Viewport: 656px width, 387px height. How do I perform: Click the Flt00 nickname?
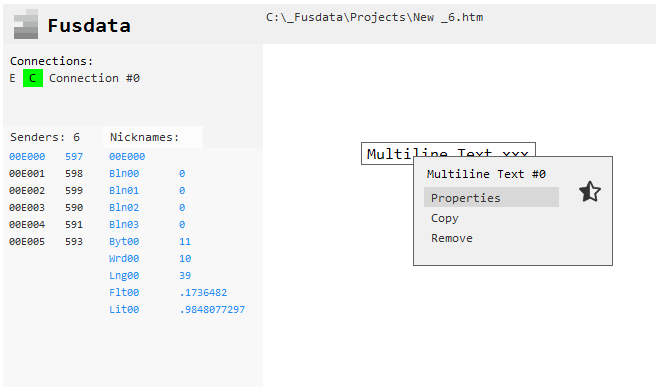(x=124, y=292)
